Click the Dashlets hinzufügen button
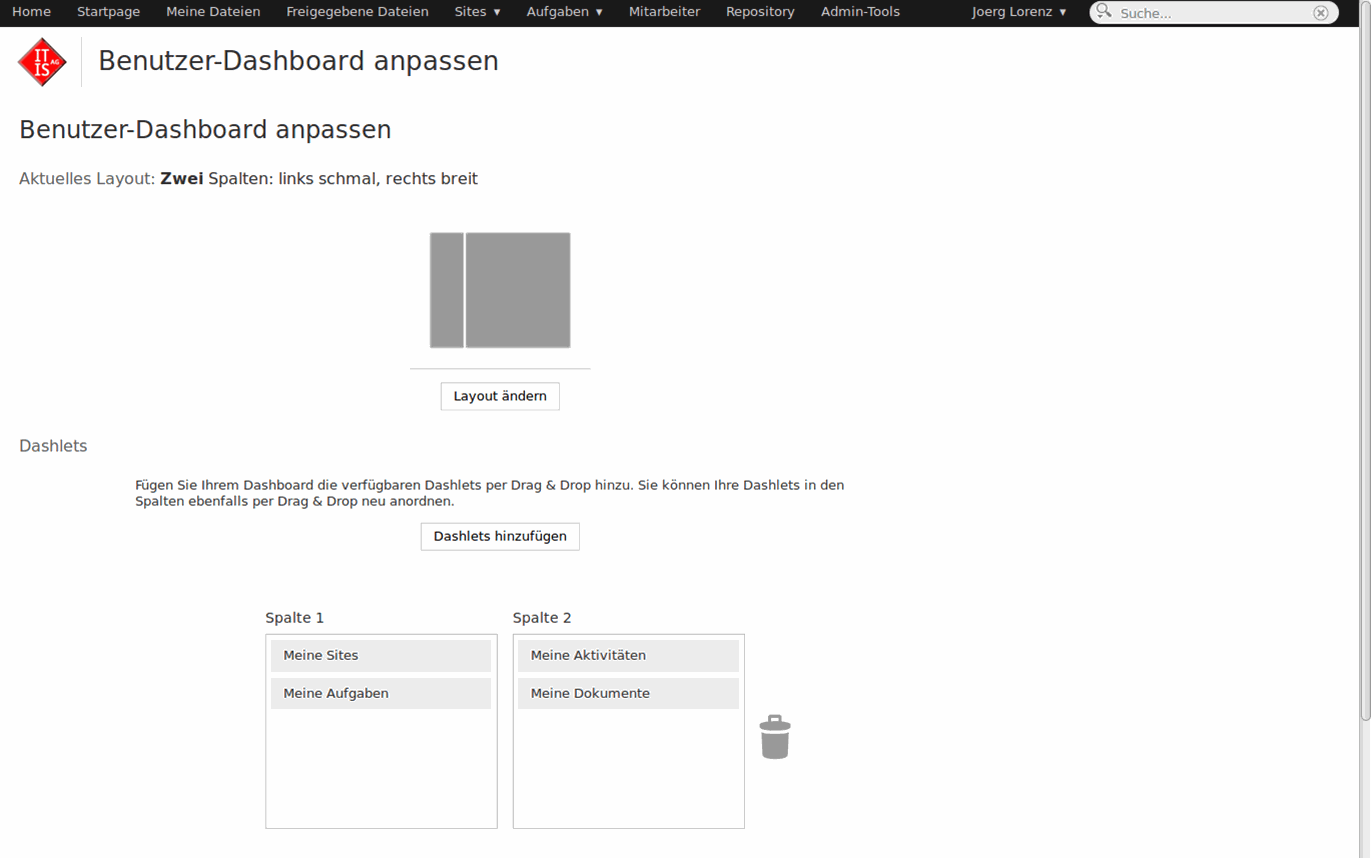Image resolution: width=1371 pixels, height=858 pixels. pos(500,536)
